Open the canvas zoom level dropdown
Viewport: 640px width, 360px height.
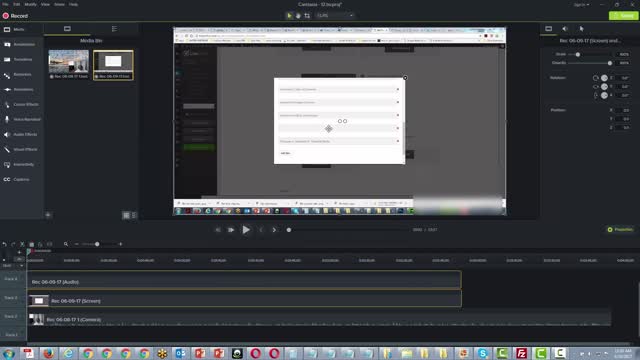335,16
